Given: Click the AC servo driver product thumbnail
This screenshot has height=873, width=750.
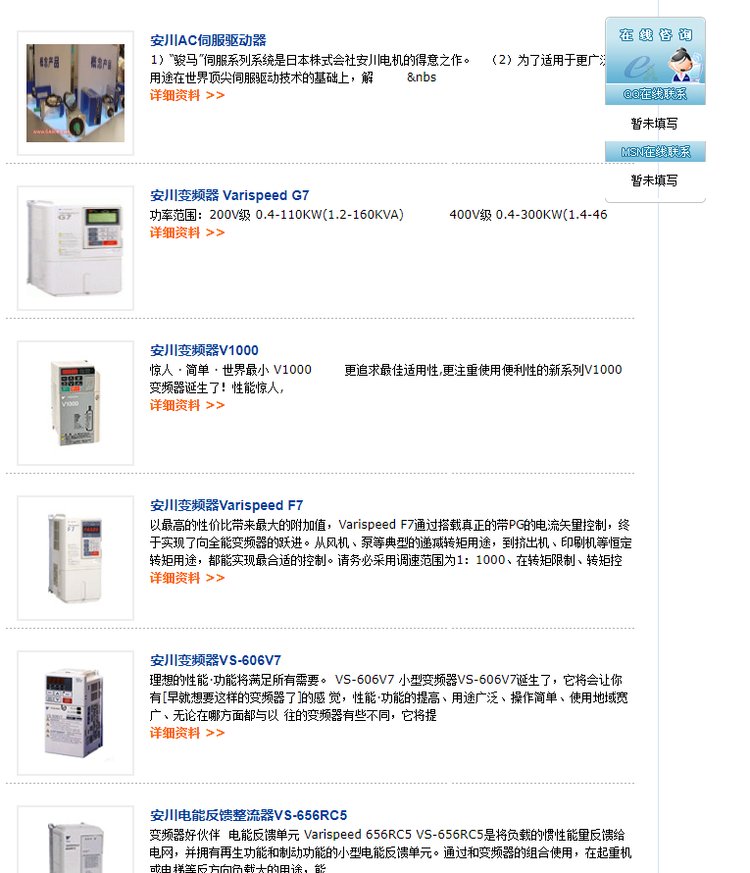Looking at the screenshot, I should tap(75, 93).
